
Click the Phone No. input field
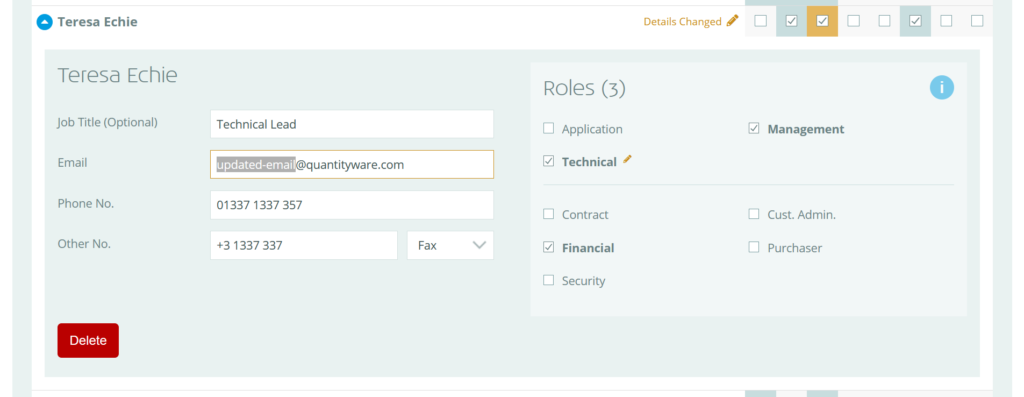(x=352, y=205)
